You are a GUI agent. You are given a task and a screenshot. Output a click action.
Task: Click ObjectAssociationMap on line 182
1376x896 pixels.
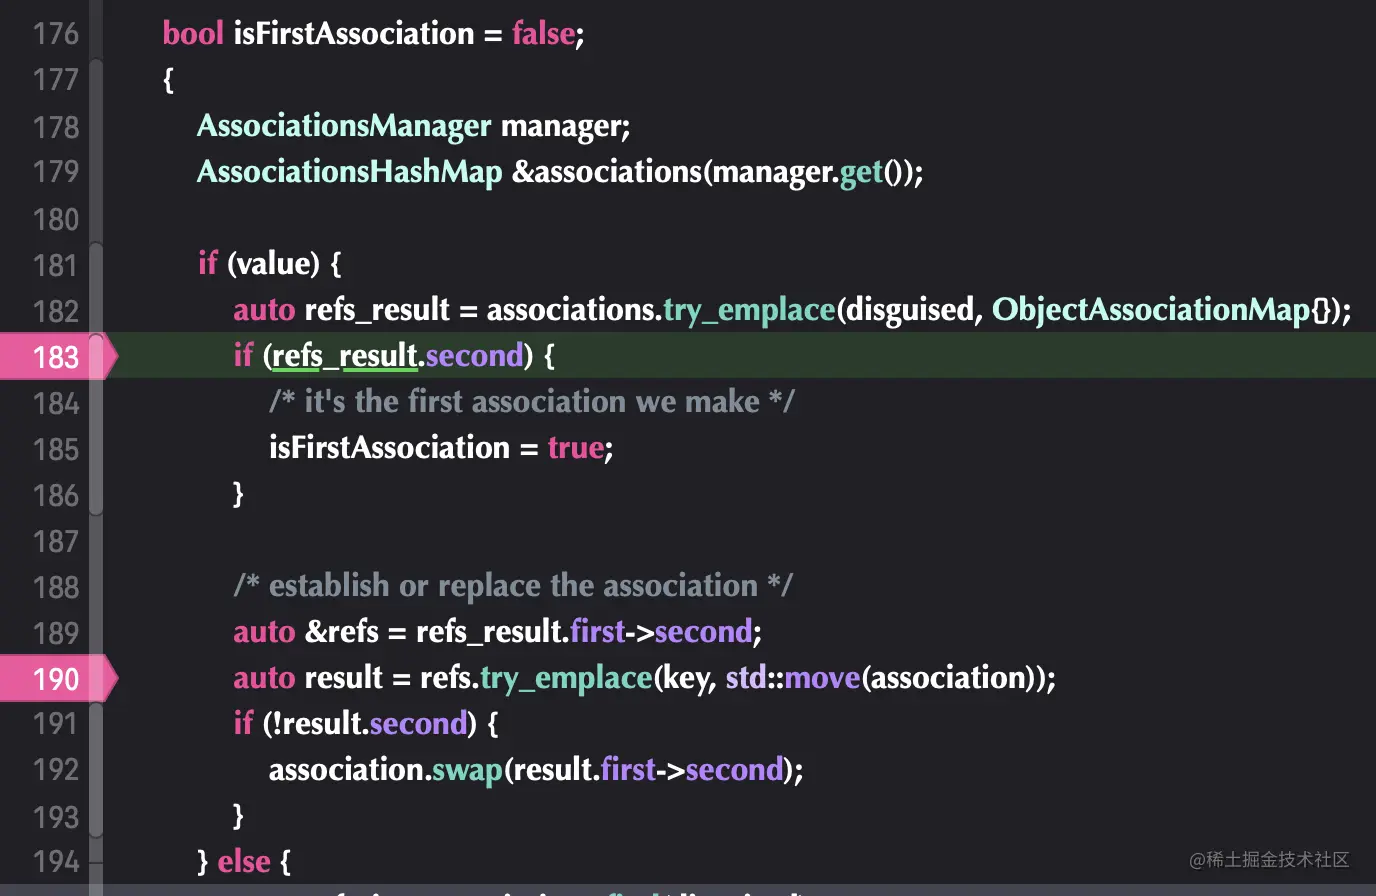[x=1151, y=310]
